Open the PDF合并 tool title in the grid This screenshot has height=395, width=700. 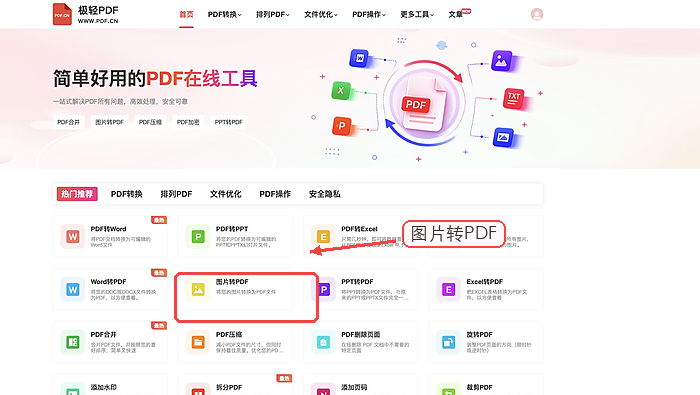point(104,334)
